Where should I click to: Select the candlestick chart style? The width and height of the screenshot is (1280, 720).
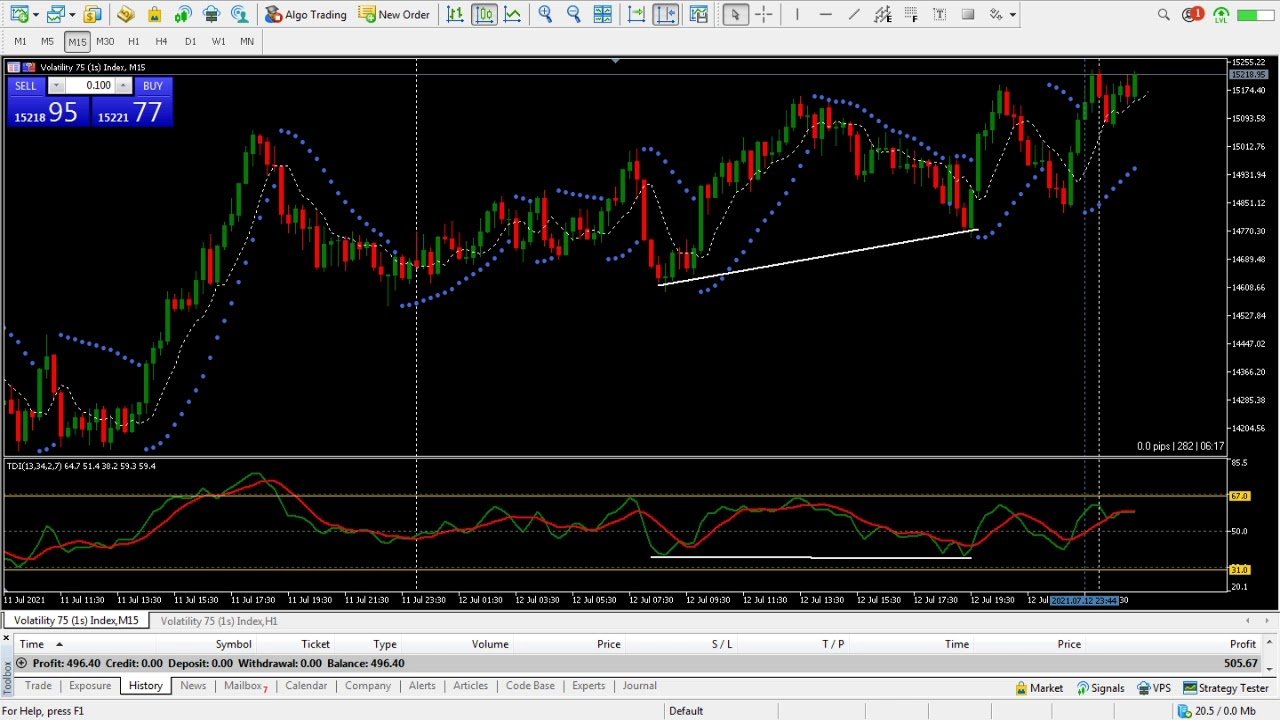coord(485,14)
